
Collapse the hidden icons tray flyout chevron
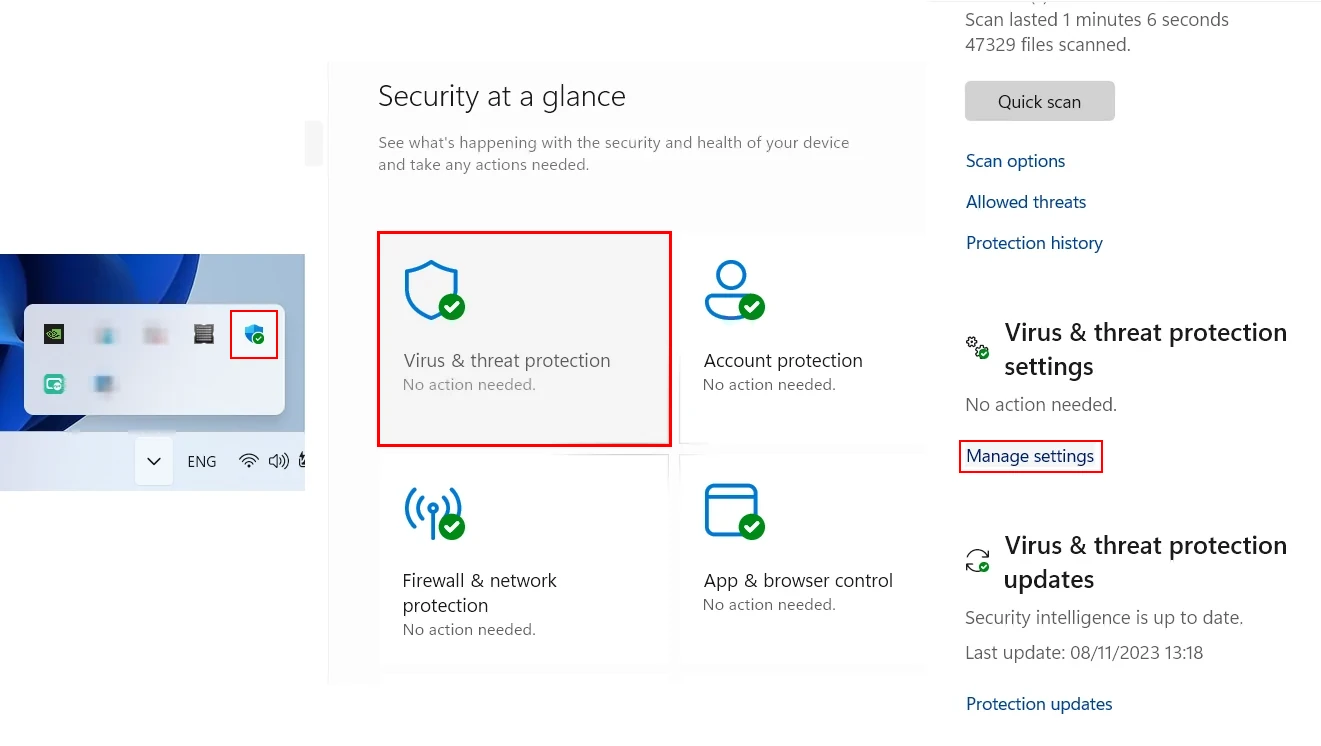[x=152, y=461]
